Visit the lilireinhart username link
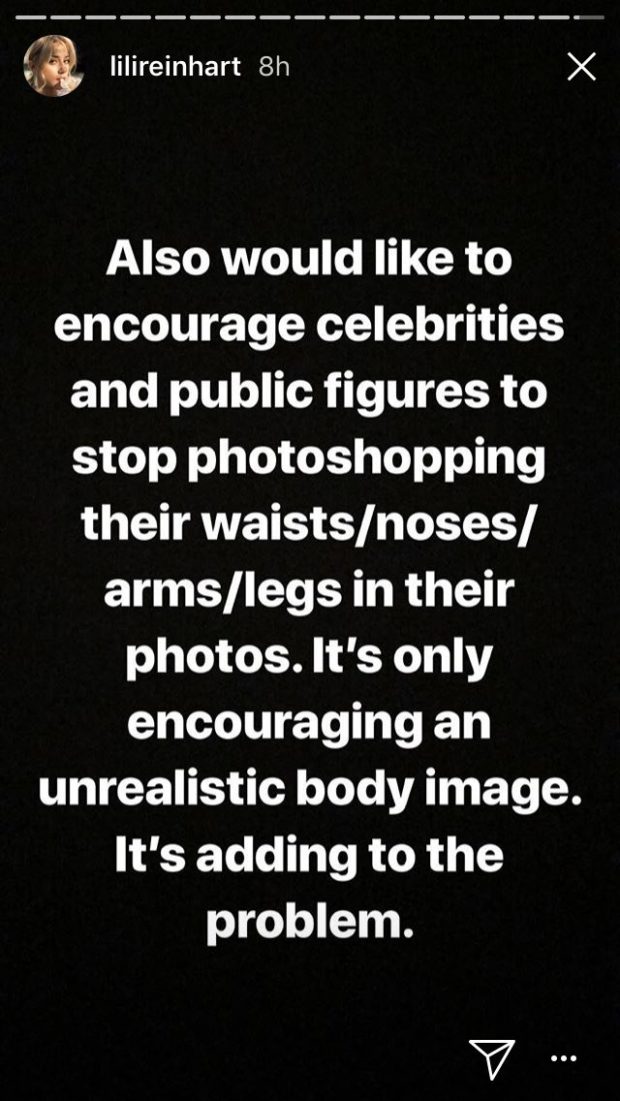The width and height of the screenshot is (620, 1101). (176, 67)
